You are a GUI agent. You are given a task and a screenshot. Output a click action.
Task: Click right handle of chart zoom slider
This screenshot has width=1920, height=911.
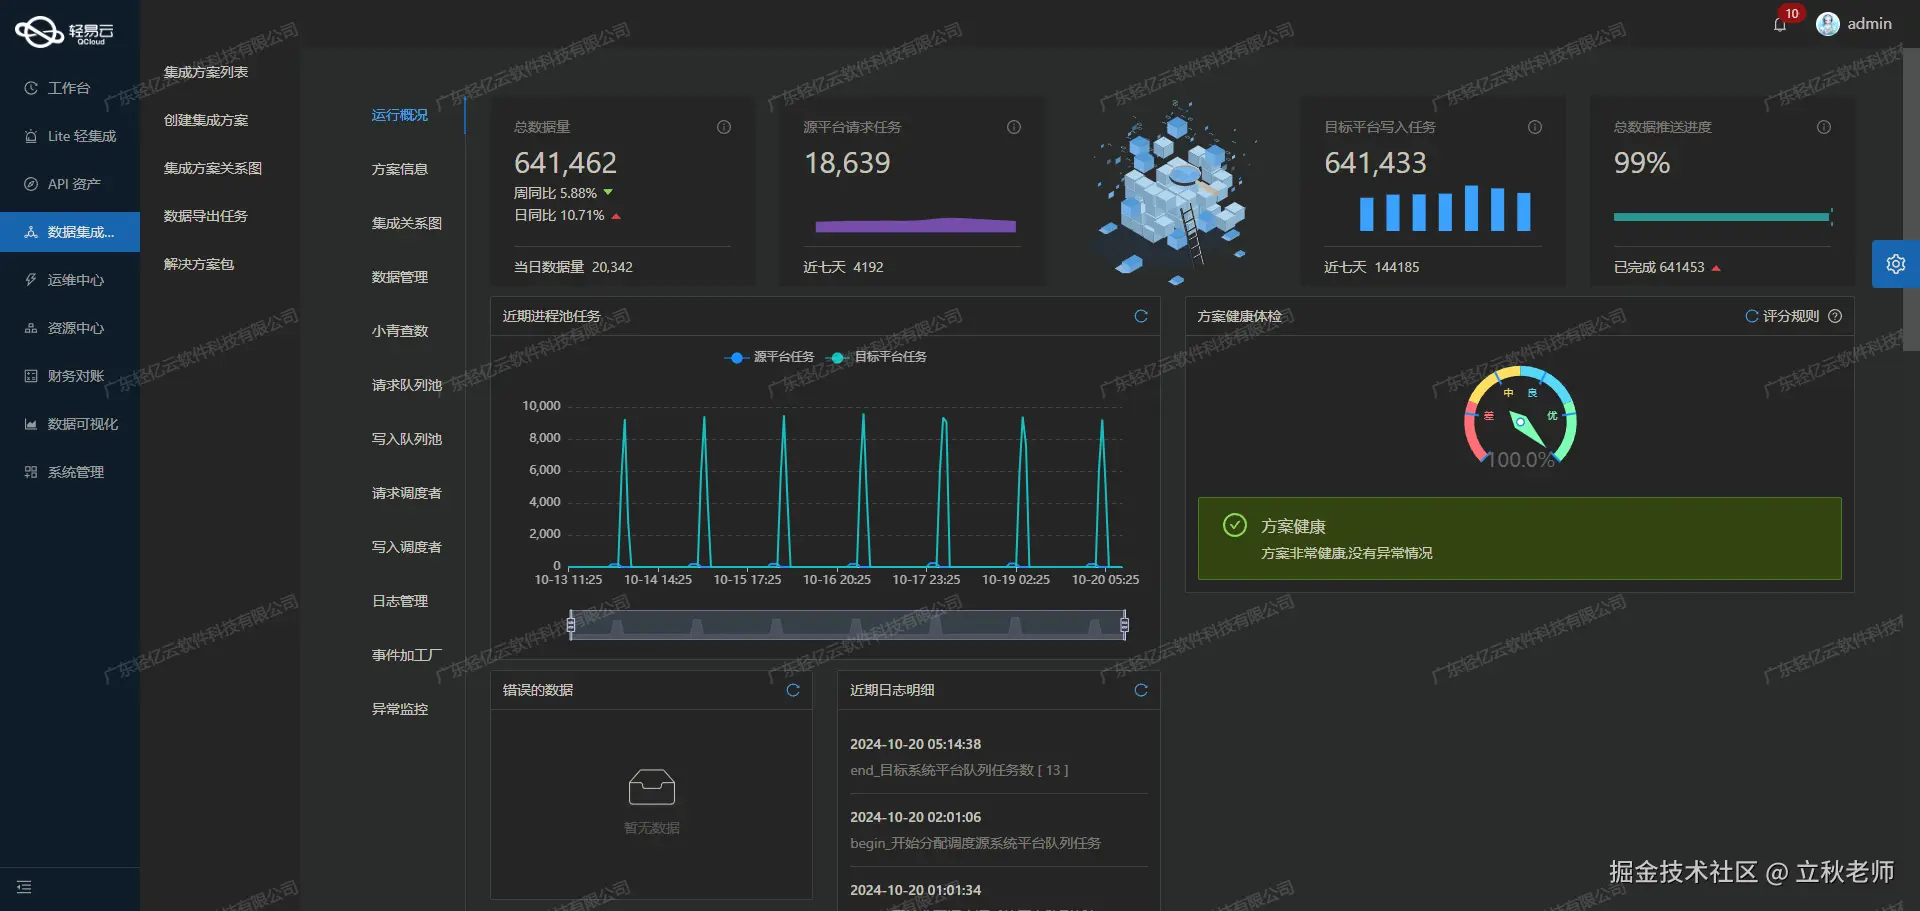1124,626
